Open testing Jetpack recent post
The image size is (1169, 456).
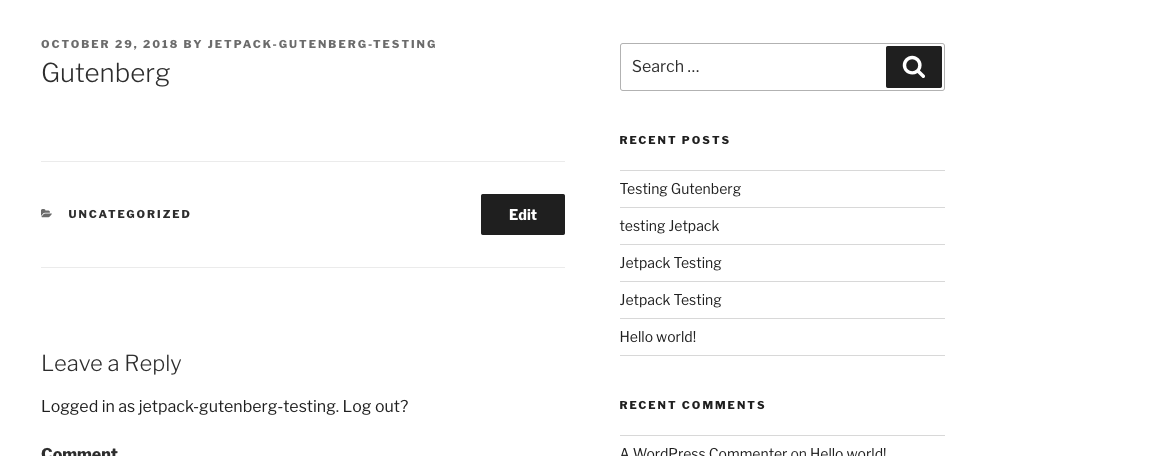coord(668,226)
